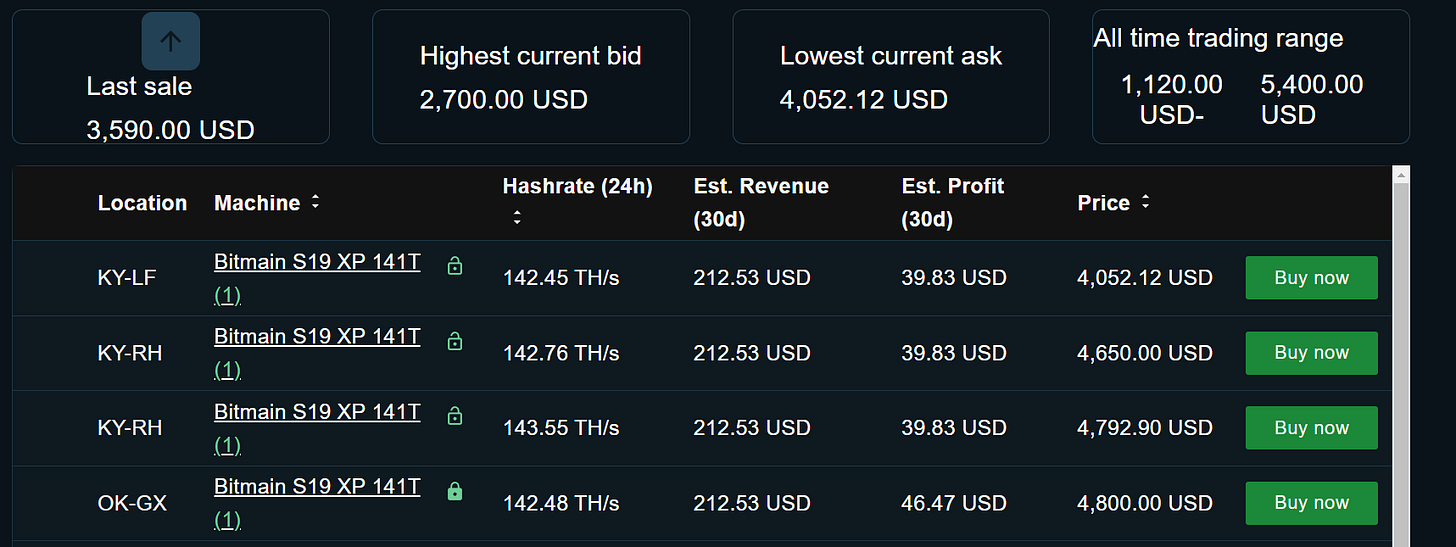Click the table's vertical scrollbar track

tap(1401, 365)
